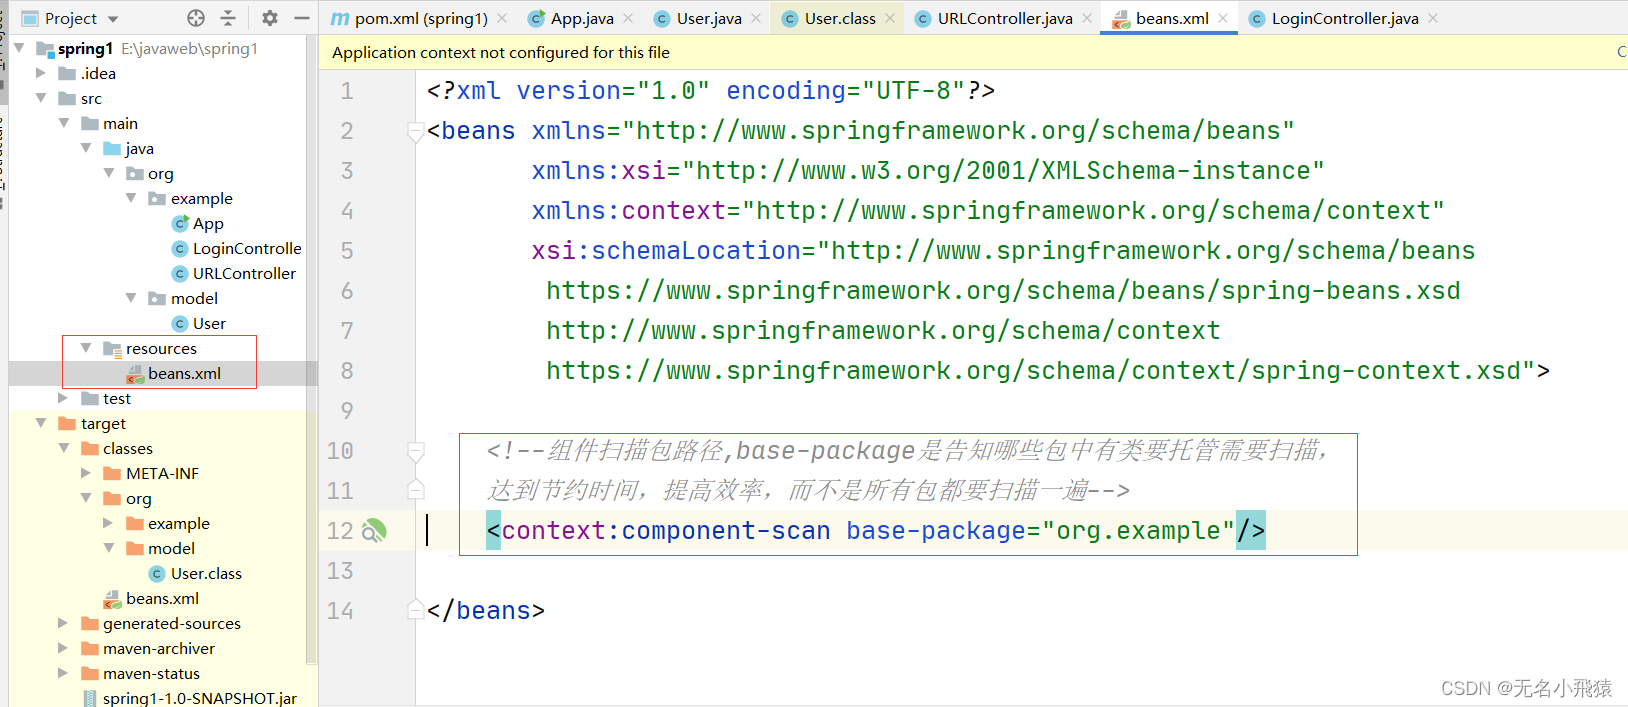Screen dimensions: 1628x707
Task: Expand the maven-status folder
Action: (x=64, y=673)
